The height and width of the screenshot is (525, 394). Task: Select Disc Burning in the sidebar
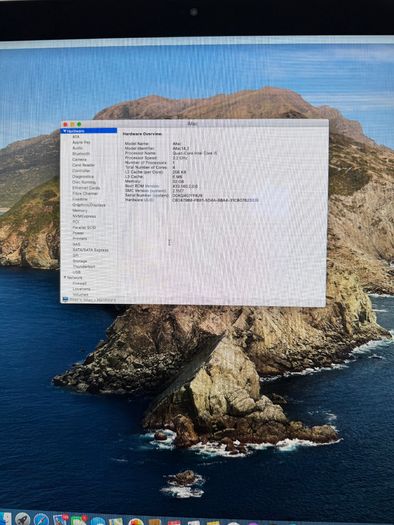(84, 182)
